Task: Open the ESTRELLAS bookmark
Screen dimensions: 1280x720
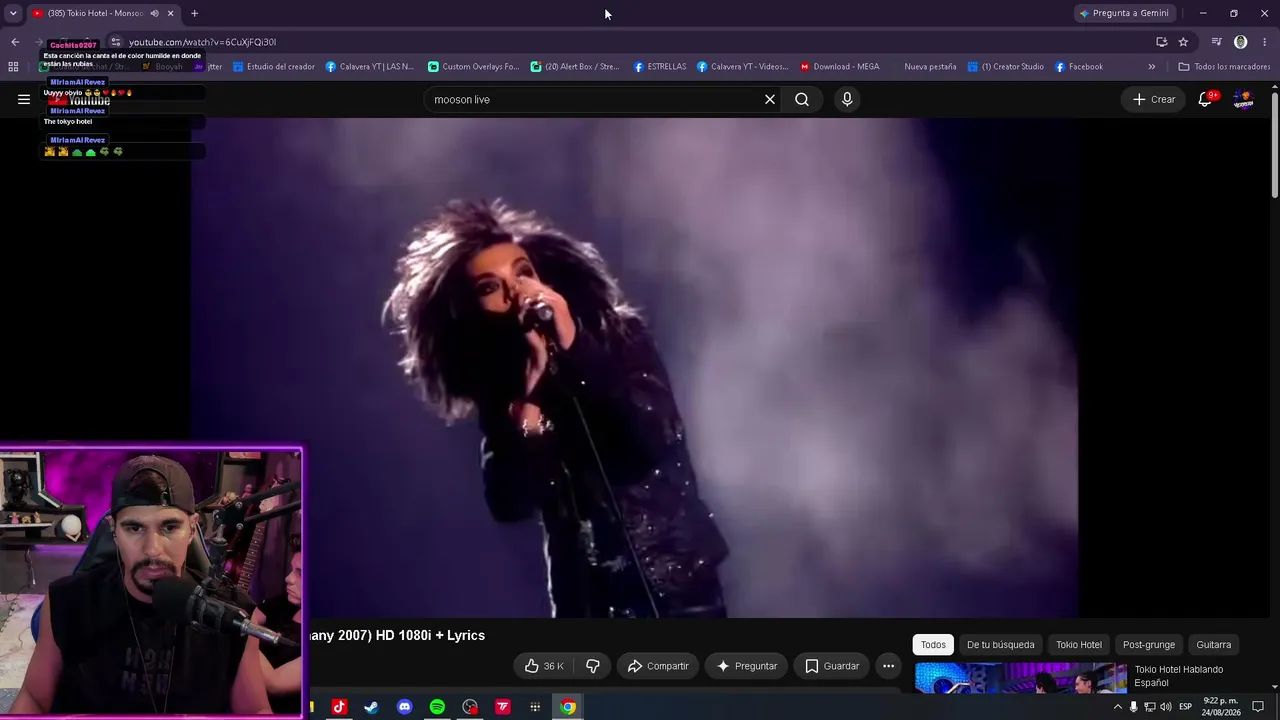Action: [x=660, y=67]
